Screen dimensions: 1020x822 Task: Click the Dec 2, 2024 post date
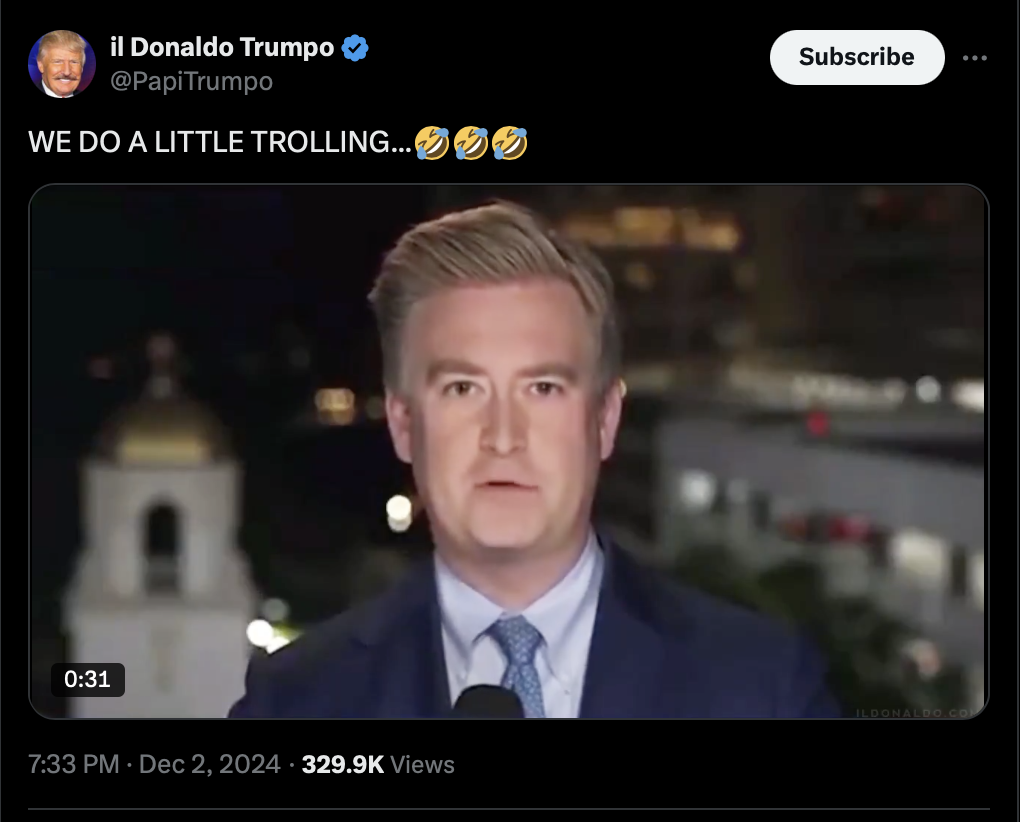coord(209,764)
